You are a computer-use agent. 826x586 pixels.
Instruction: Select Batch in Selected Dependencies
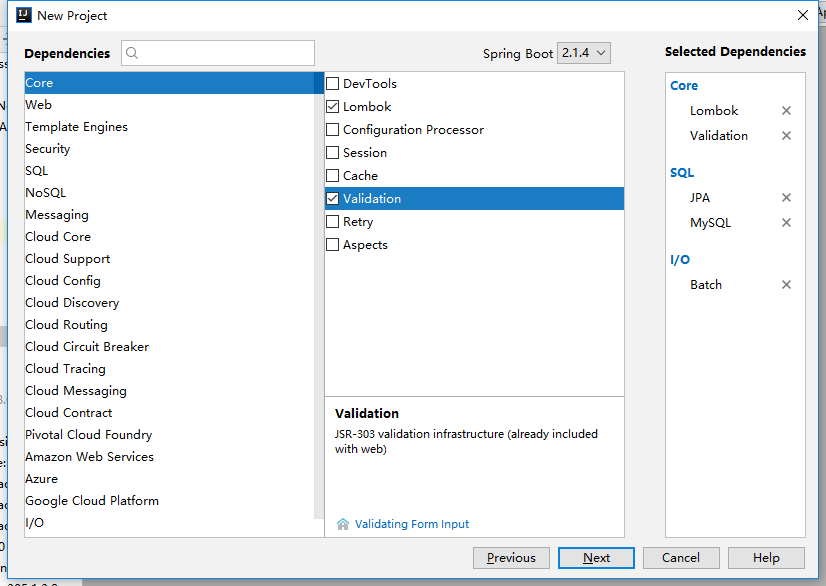pyautogui.click(x=706, y=285)
